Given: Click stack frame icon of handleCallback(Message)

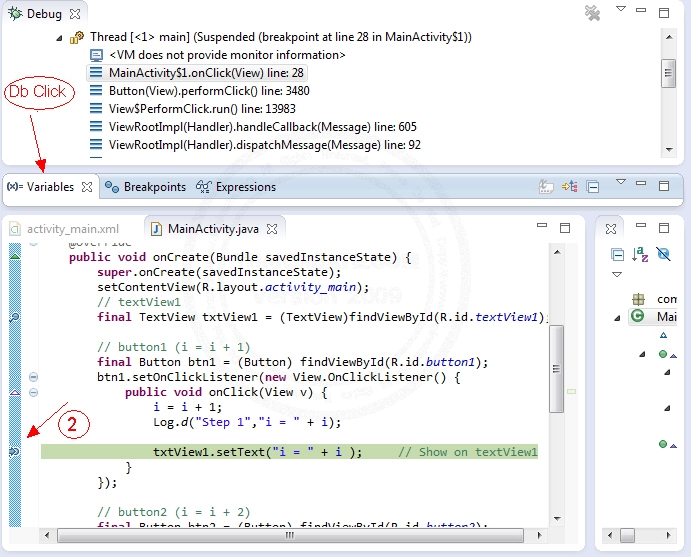Looking at the screenshot, I should (x=96, y=126).
